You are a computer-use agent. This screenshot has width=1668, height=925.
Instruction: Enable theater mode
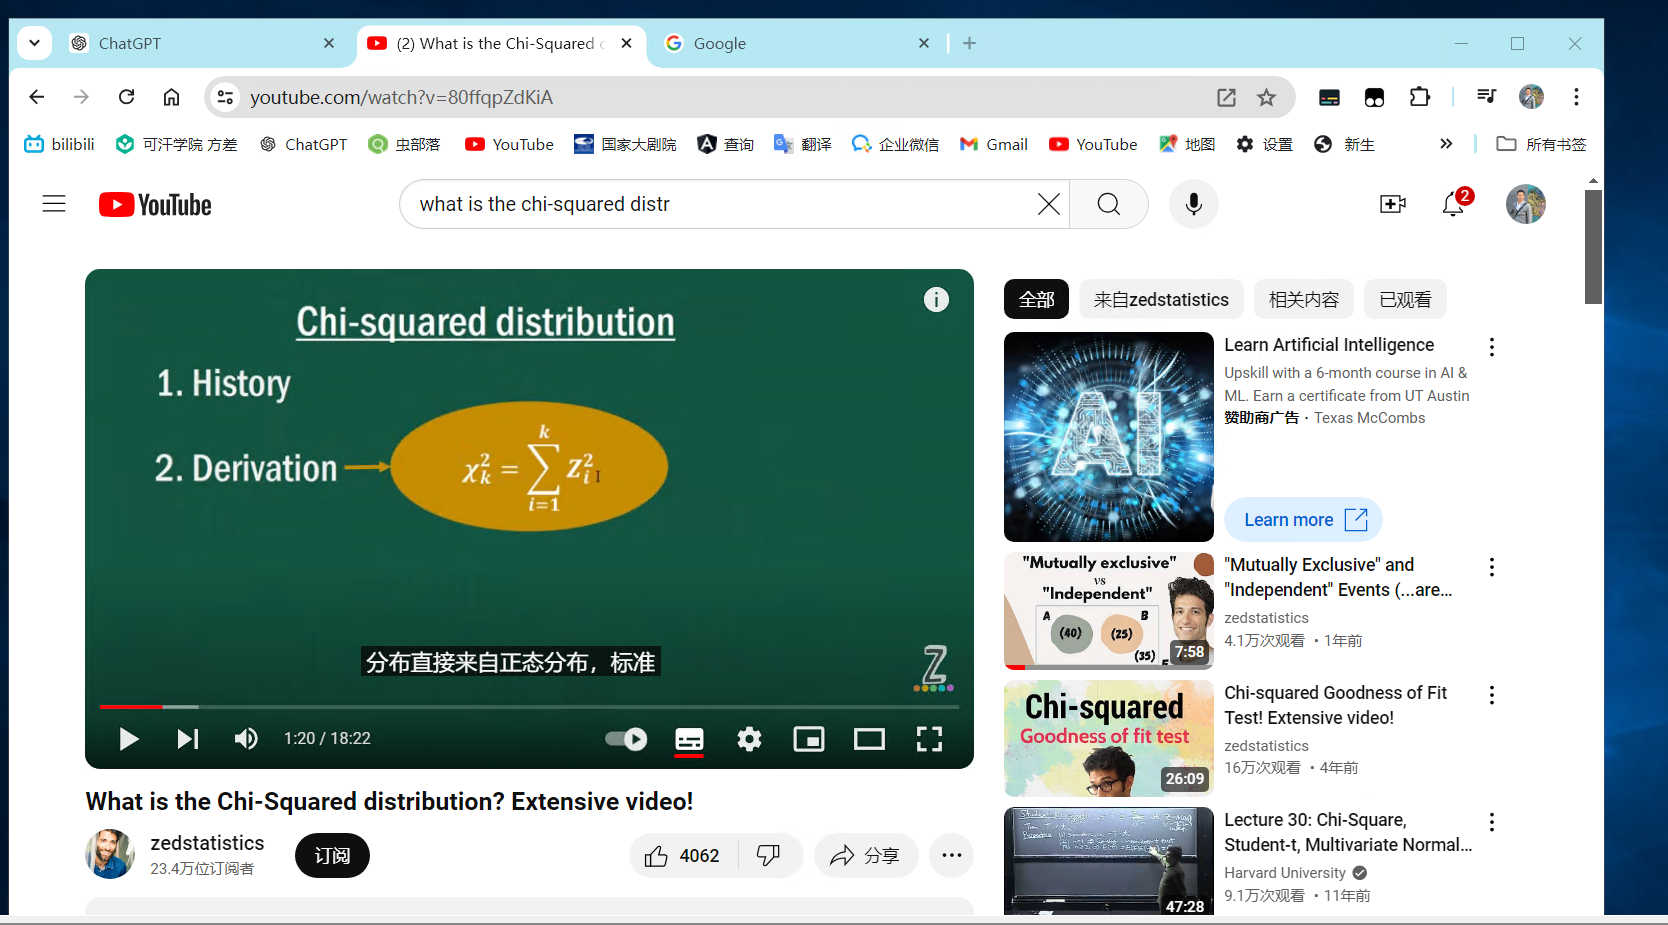click(x=869, y=738)
